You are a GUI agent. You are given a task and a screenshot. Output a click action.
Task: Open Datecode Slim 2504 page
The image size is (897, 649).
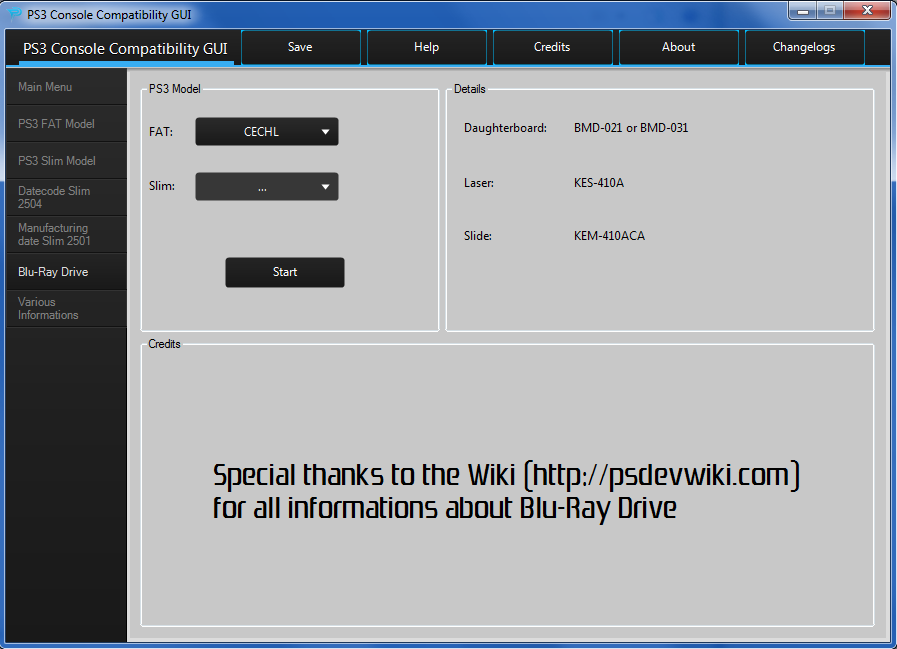click(x=66, y=197)
